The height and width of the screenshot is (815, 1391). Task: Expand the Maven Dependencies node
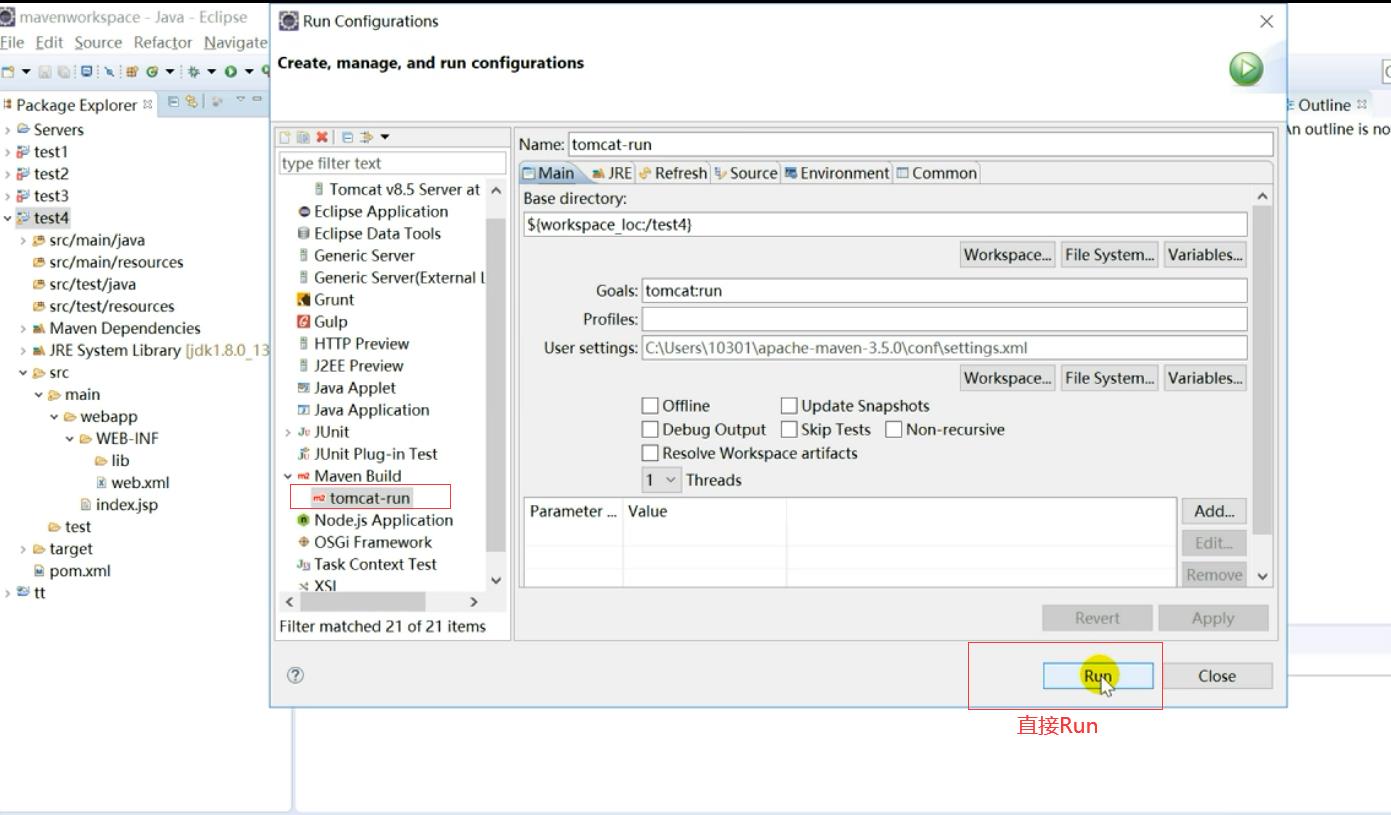click(x=23, y=328)
